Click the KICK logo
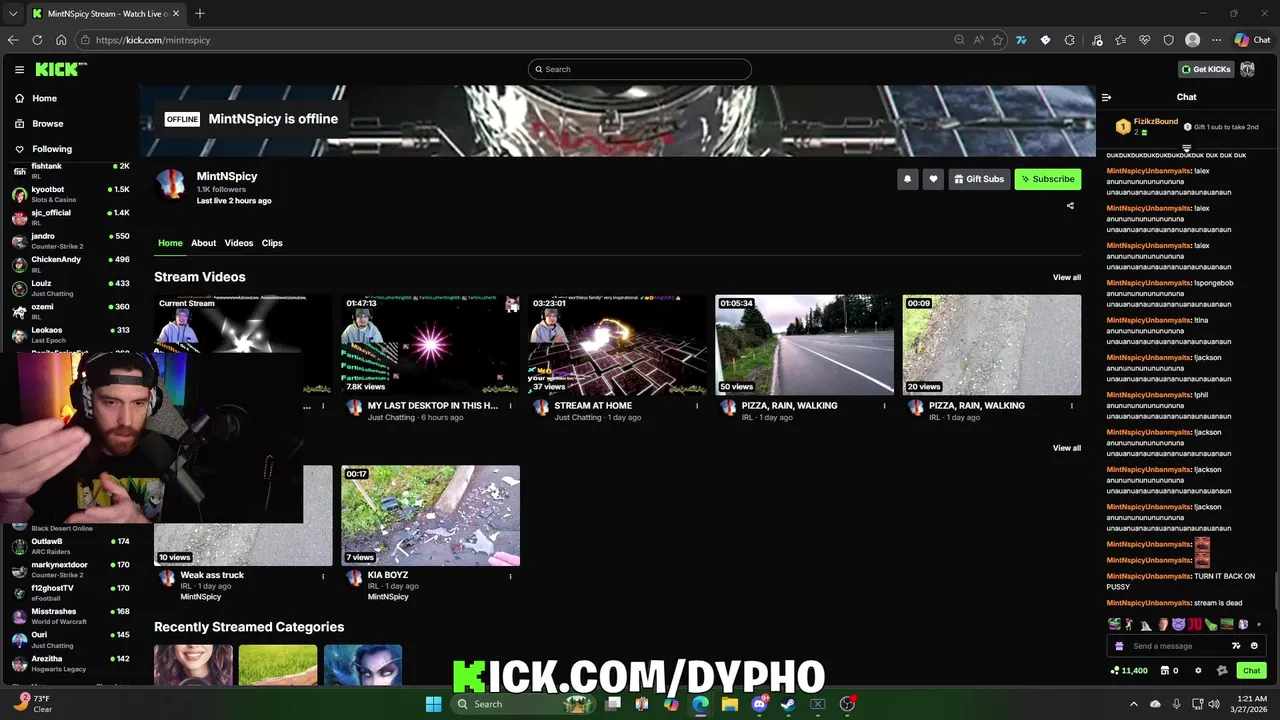Viewport: 1280px width, 720px height. (61, 69)
